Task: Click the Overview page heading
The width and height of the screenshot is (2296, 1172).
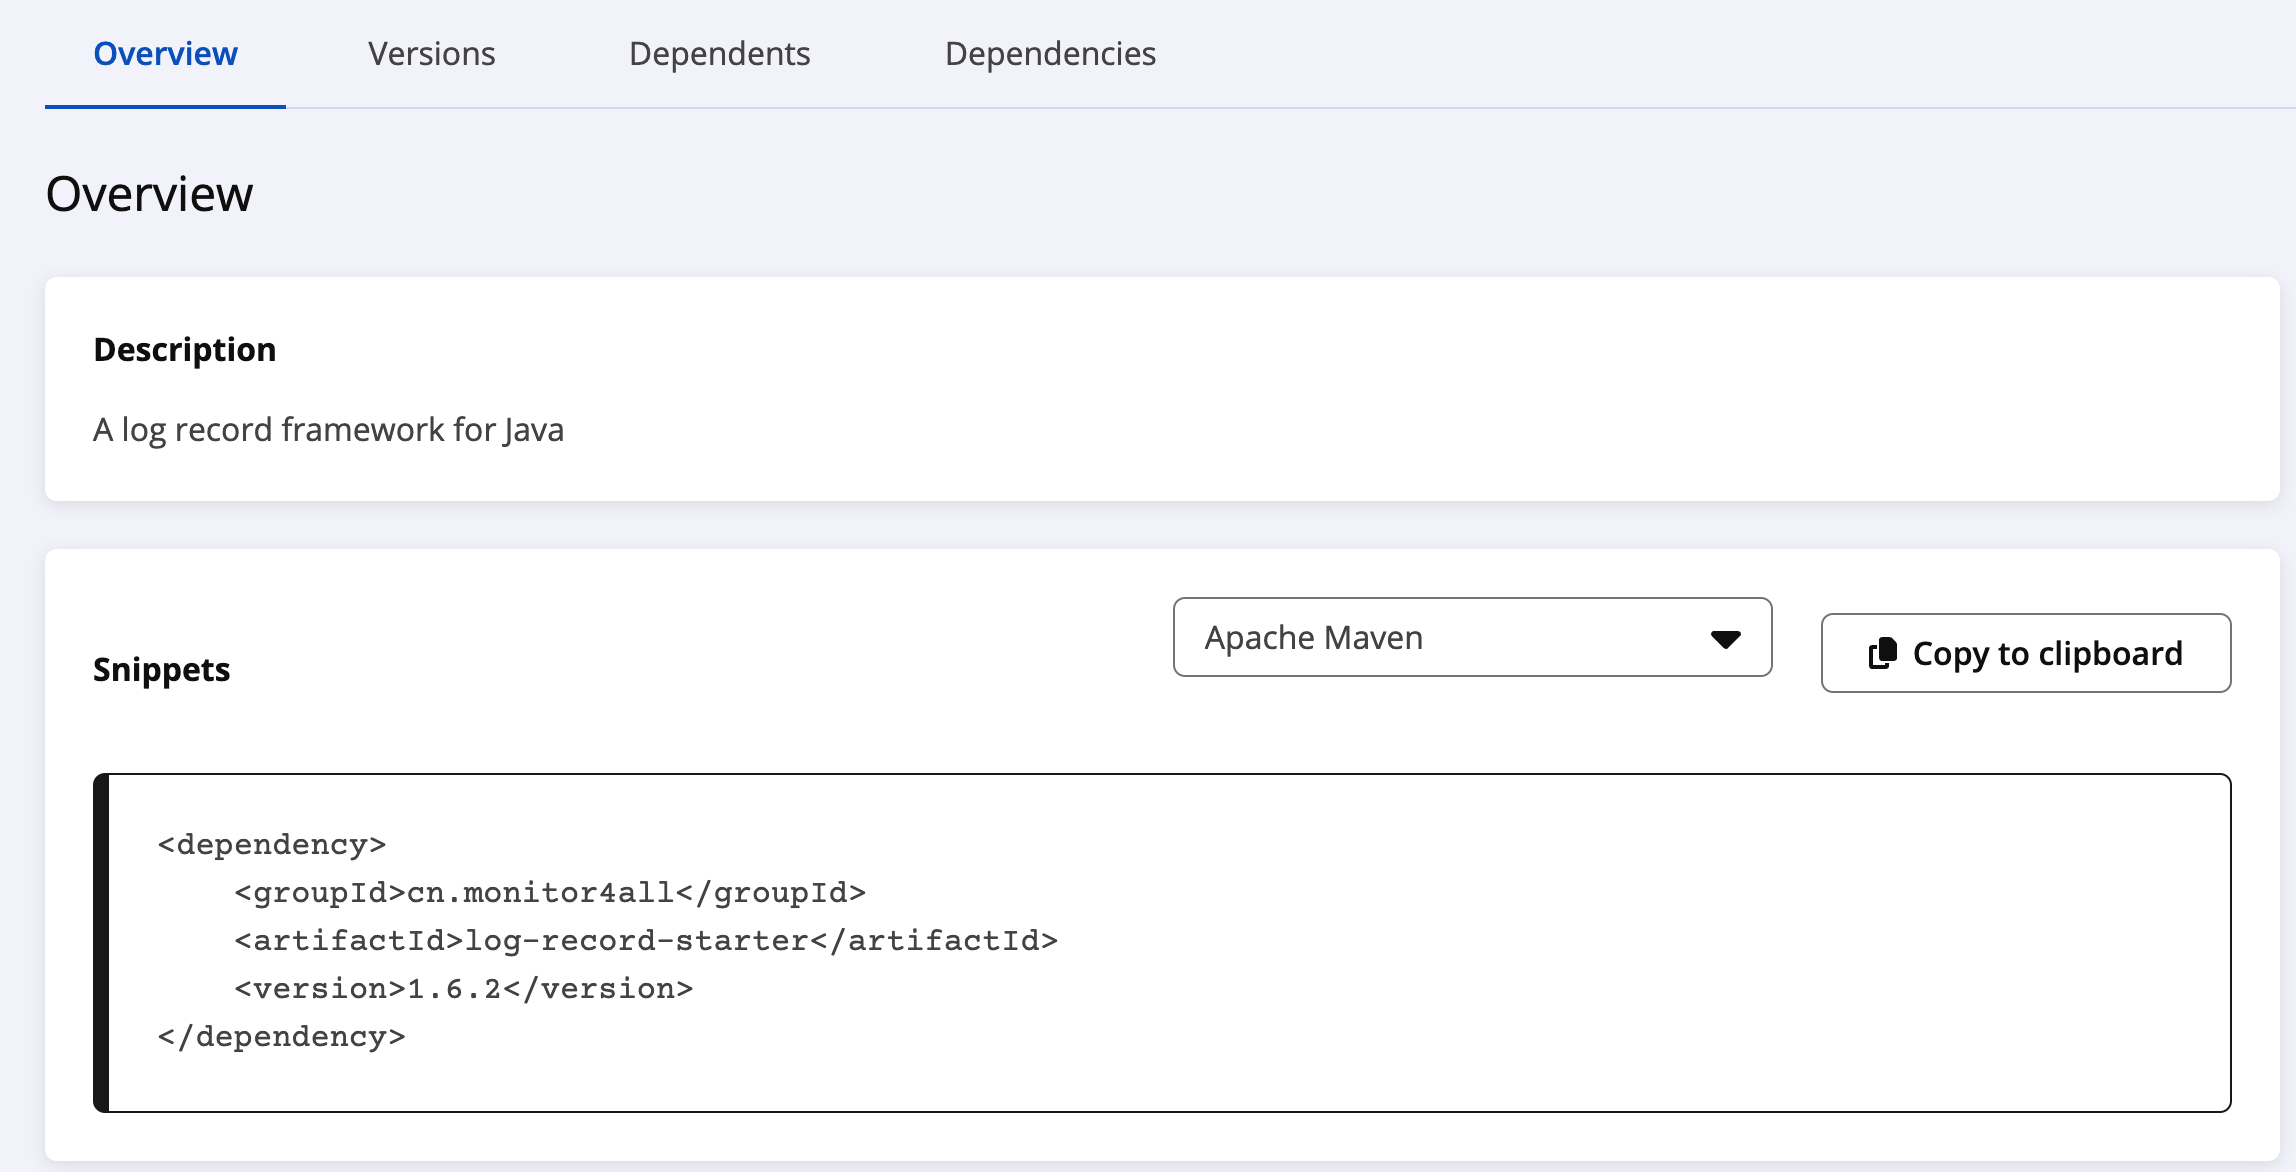Action: pos(150,194)
